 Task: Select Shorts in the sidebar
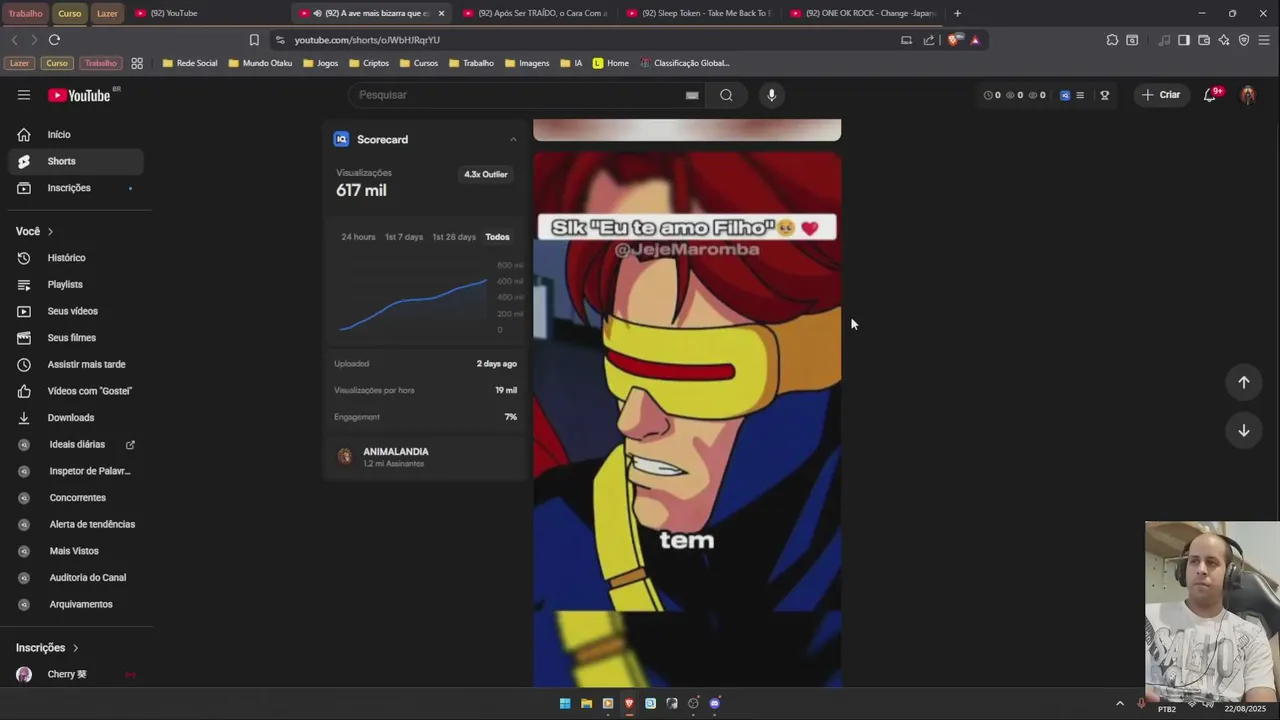[76, 161]
